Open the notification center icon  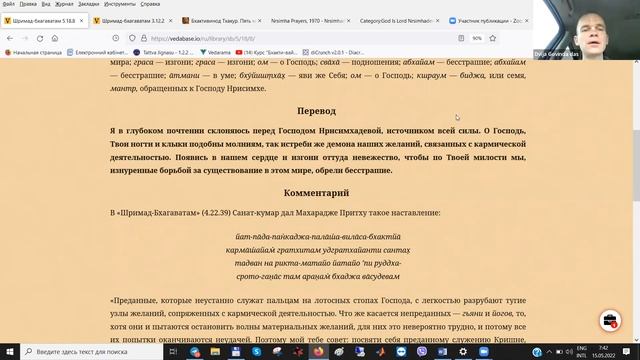(627, 352)
